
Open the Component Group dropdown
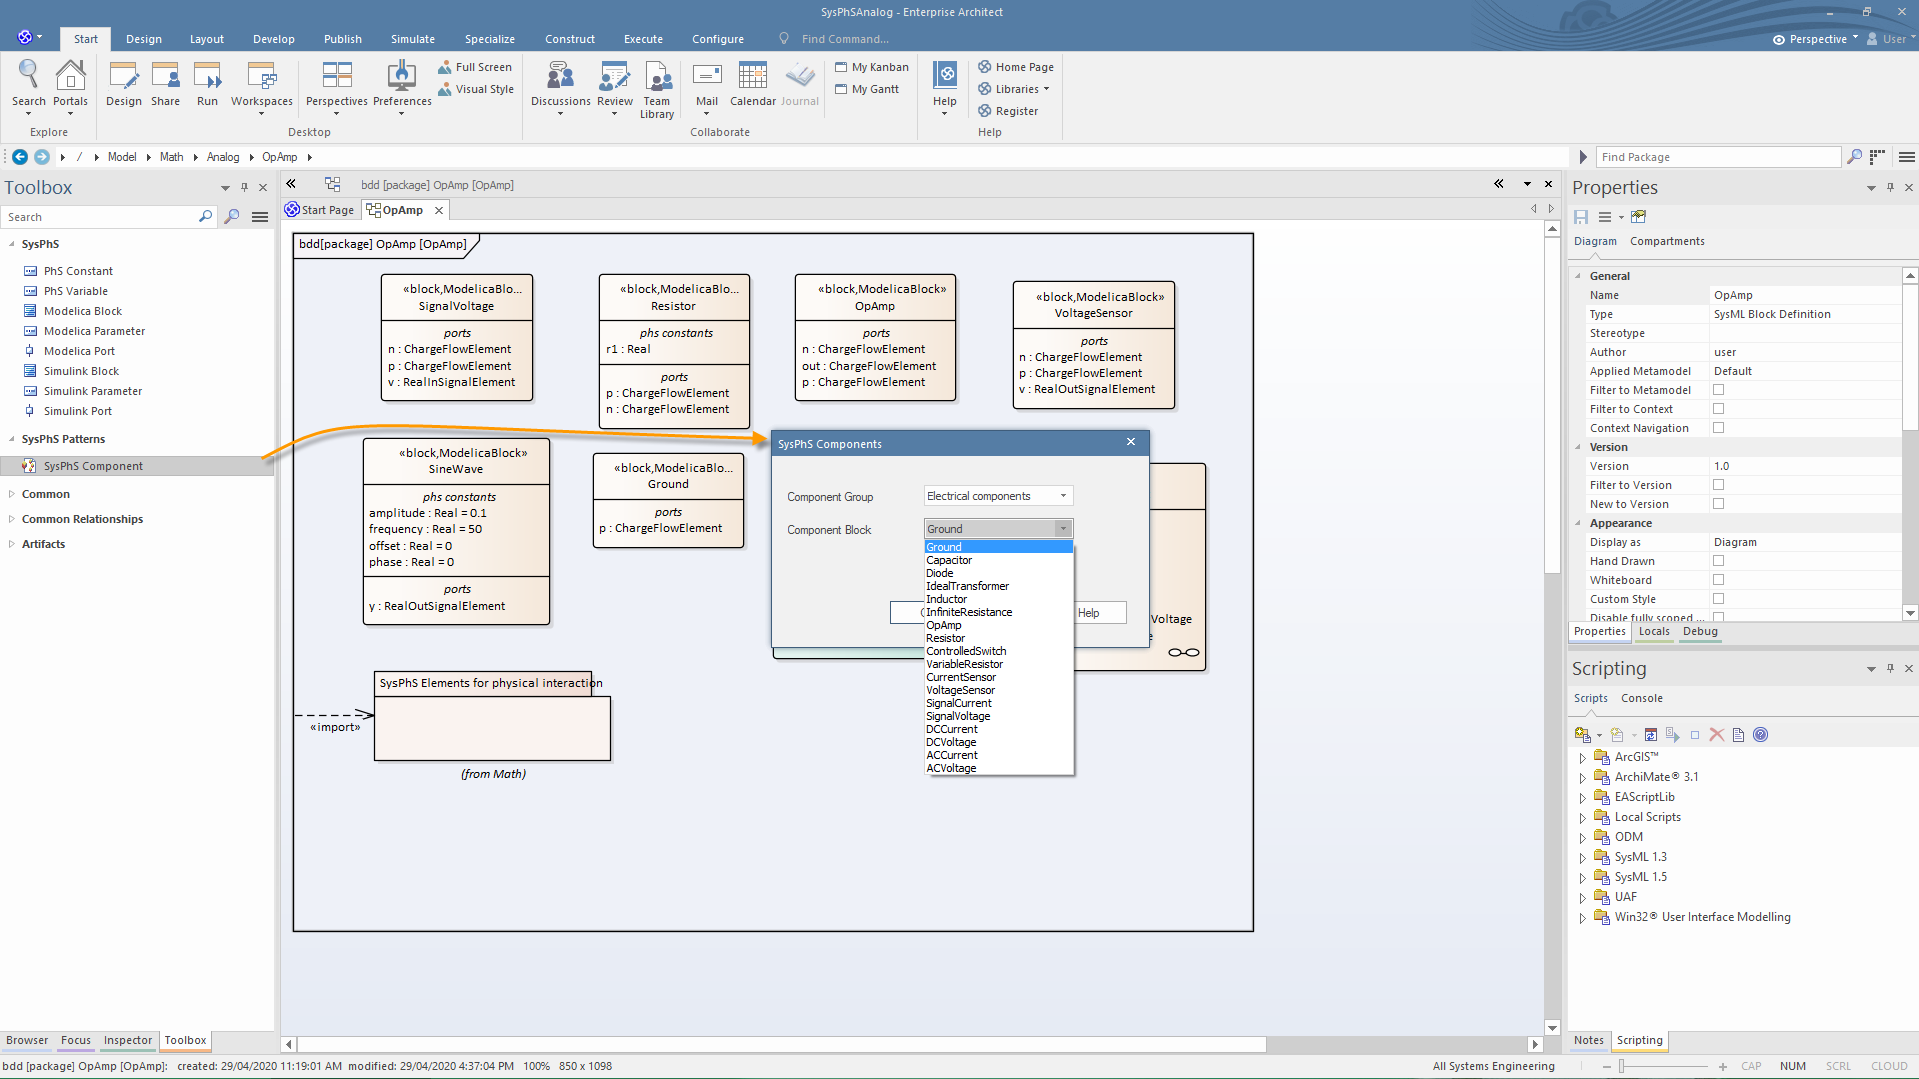pyautogui.click(x=997, y=496)
